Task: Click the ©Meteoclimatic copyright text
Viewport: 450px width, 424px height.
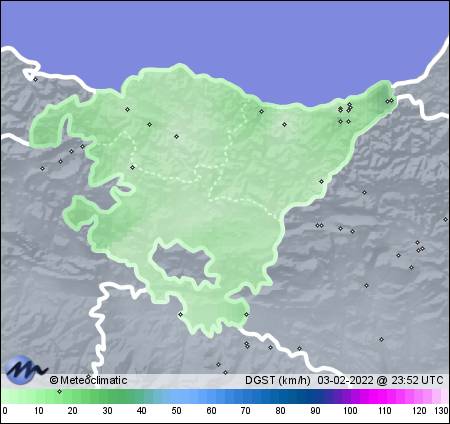Action: [88, 380]
